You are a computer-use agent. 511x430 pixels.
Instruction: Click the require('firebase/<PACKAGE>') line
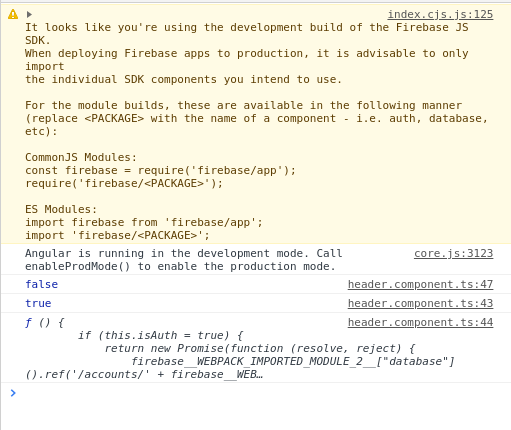point(124,183)
